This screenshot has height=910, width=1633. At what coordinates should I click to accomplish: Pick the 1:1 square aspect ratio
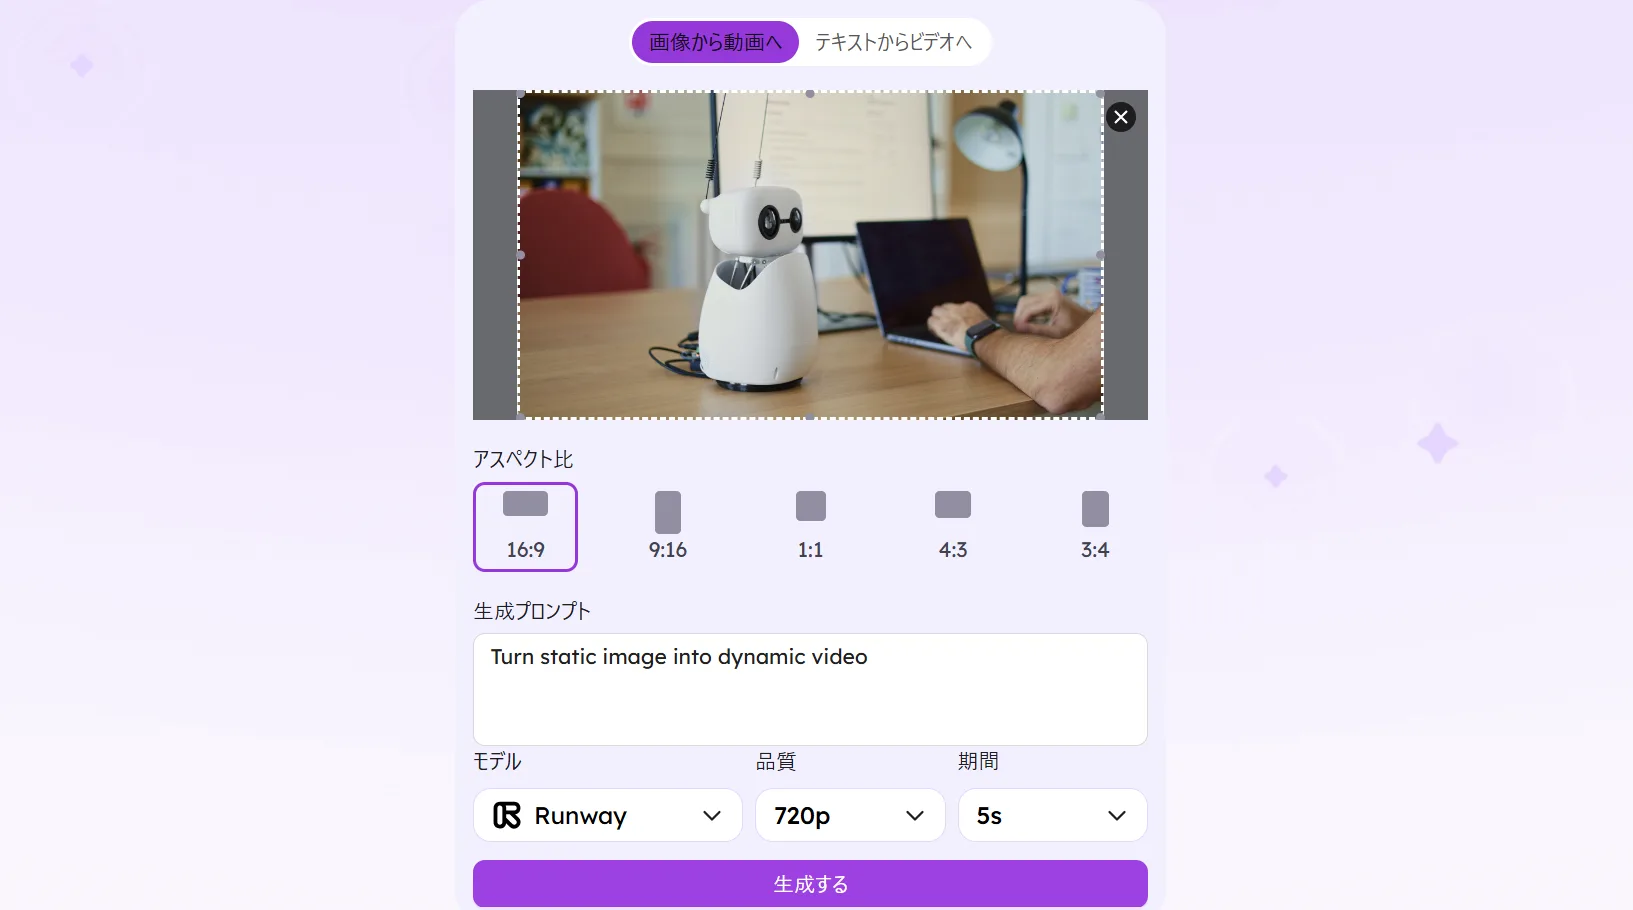coord(810,527)
